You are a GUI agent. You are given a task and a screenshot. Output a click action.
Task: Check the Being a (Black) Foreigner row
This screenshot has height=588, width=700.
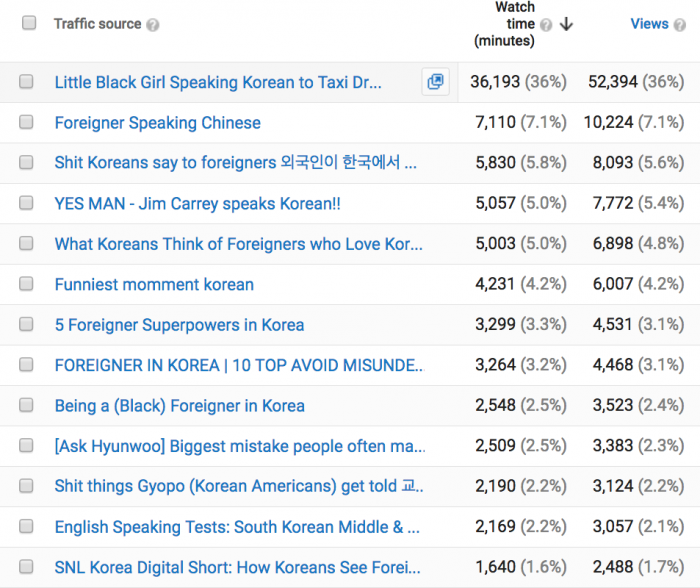(26, 405)
